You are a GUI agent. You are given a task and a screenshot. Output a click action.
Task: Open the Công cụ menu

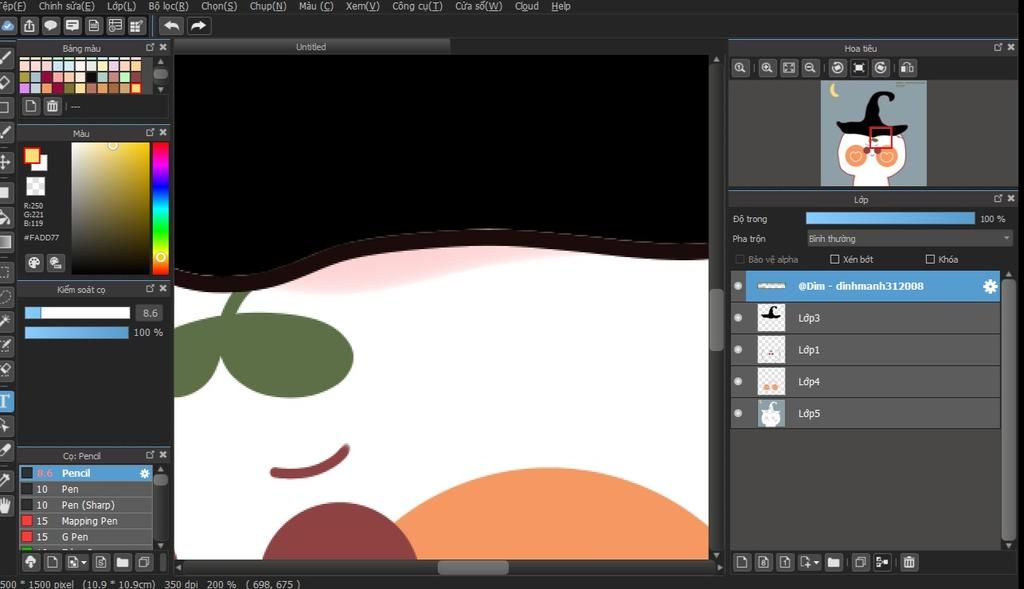click(x=417, y=6)
